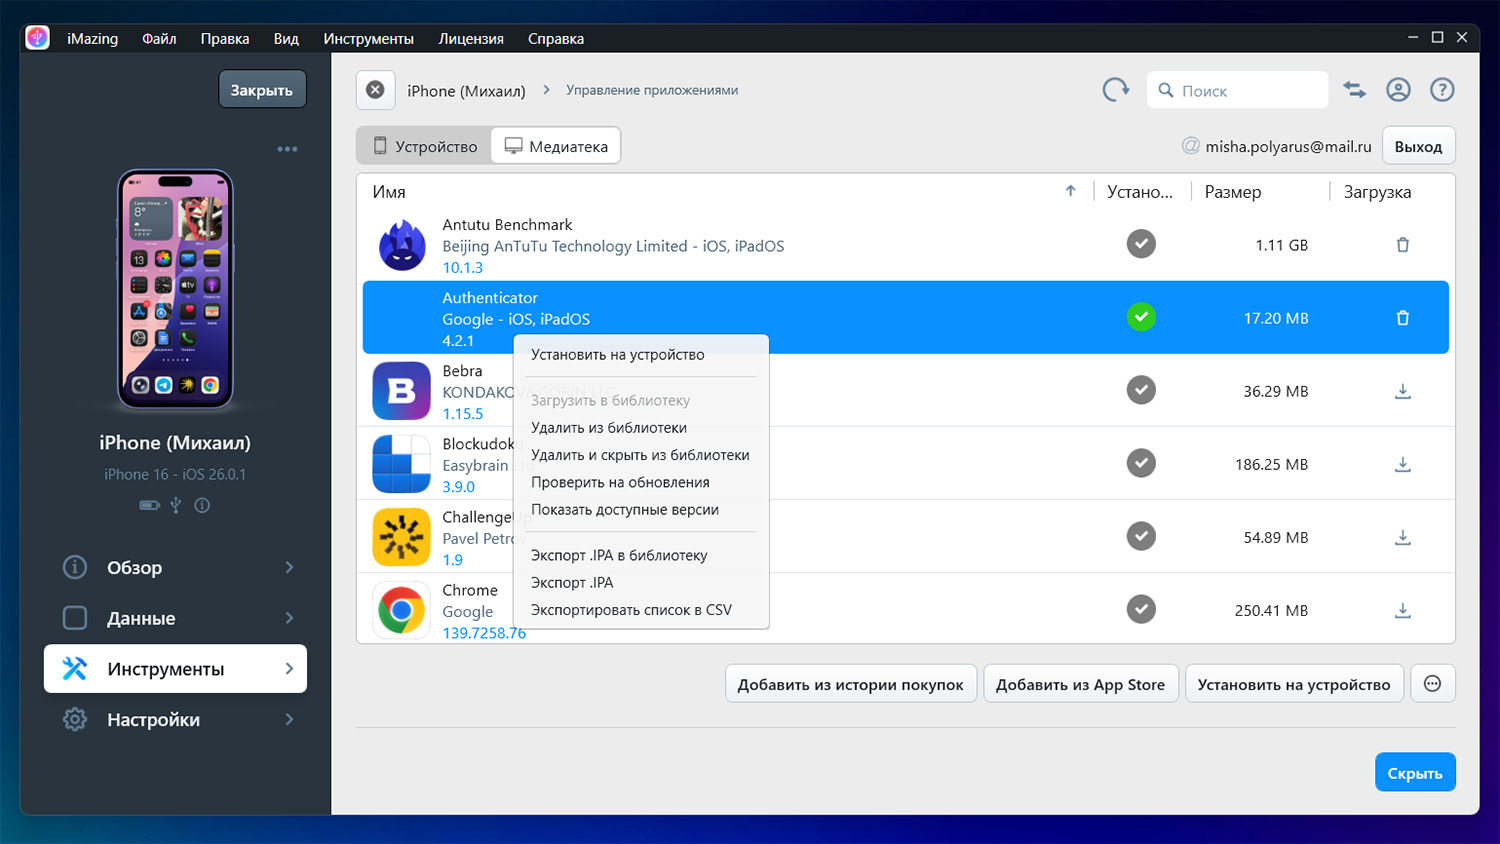Delete Antutu Benchmark with trash icon
Viewport: 1500px width, 844px height.
(x=1402, y=245)
